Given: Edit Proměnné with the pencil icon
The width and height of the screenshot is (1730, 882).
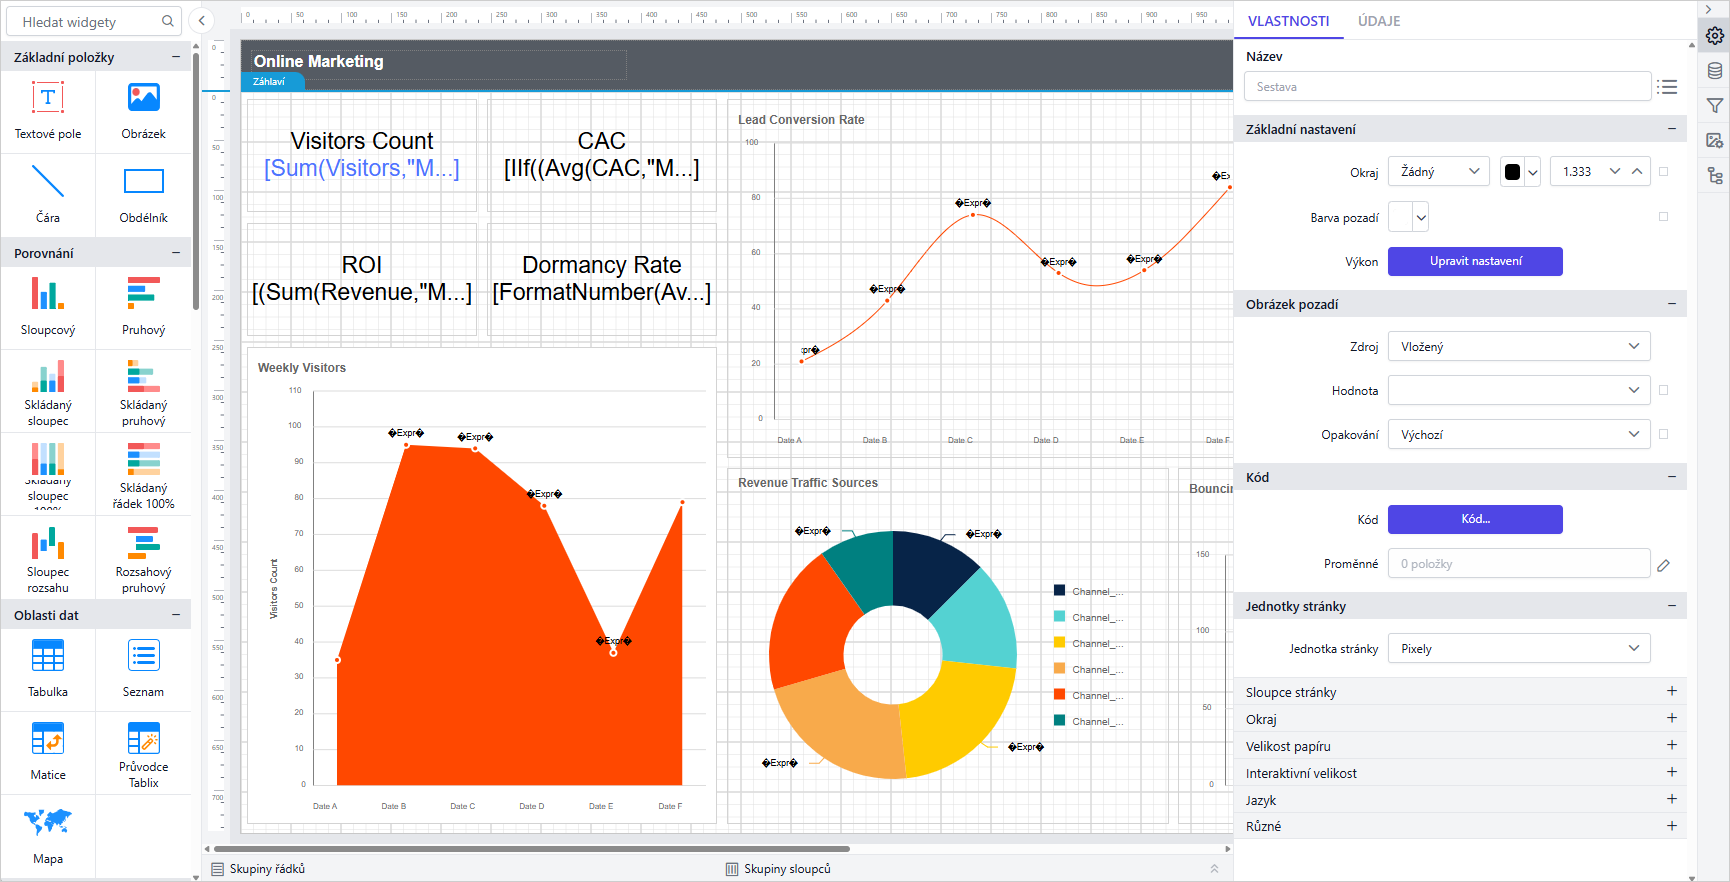Looking at the screenshot, I should pos(1663,565).
